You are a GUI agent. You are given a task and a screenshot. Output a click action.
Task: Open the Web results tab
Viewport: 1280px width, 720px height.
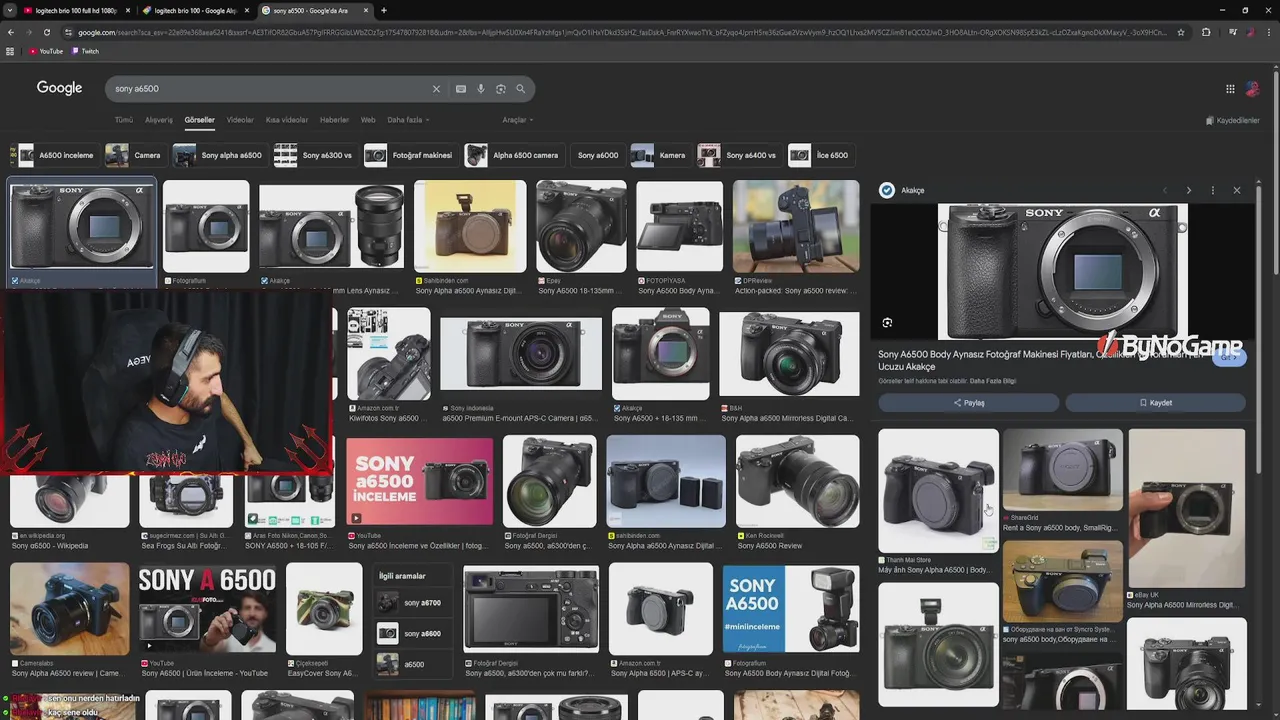point(368,120)
